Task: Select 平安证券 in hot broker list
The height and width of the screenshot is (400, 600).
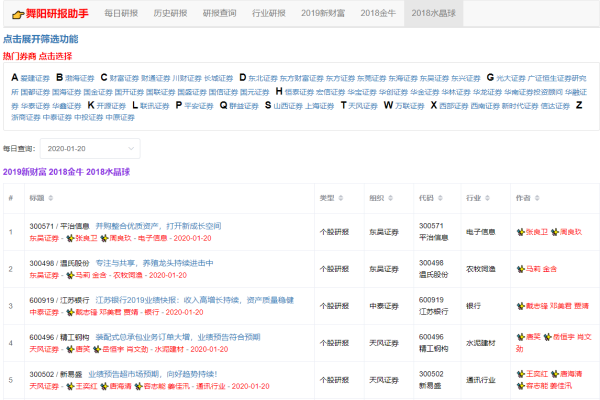Action: (199, 106)
